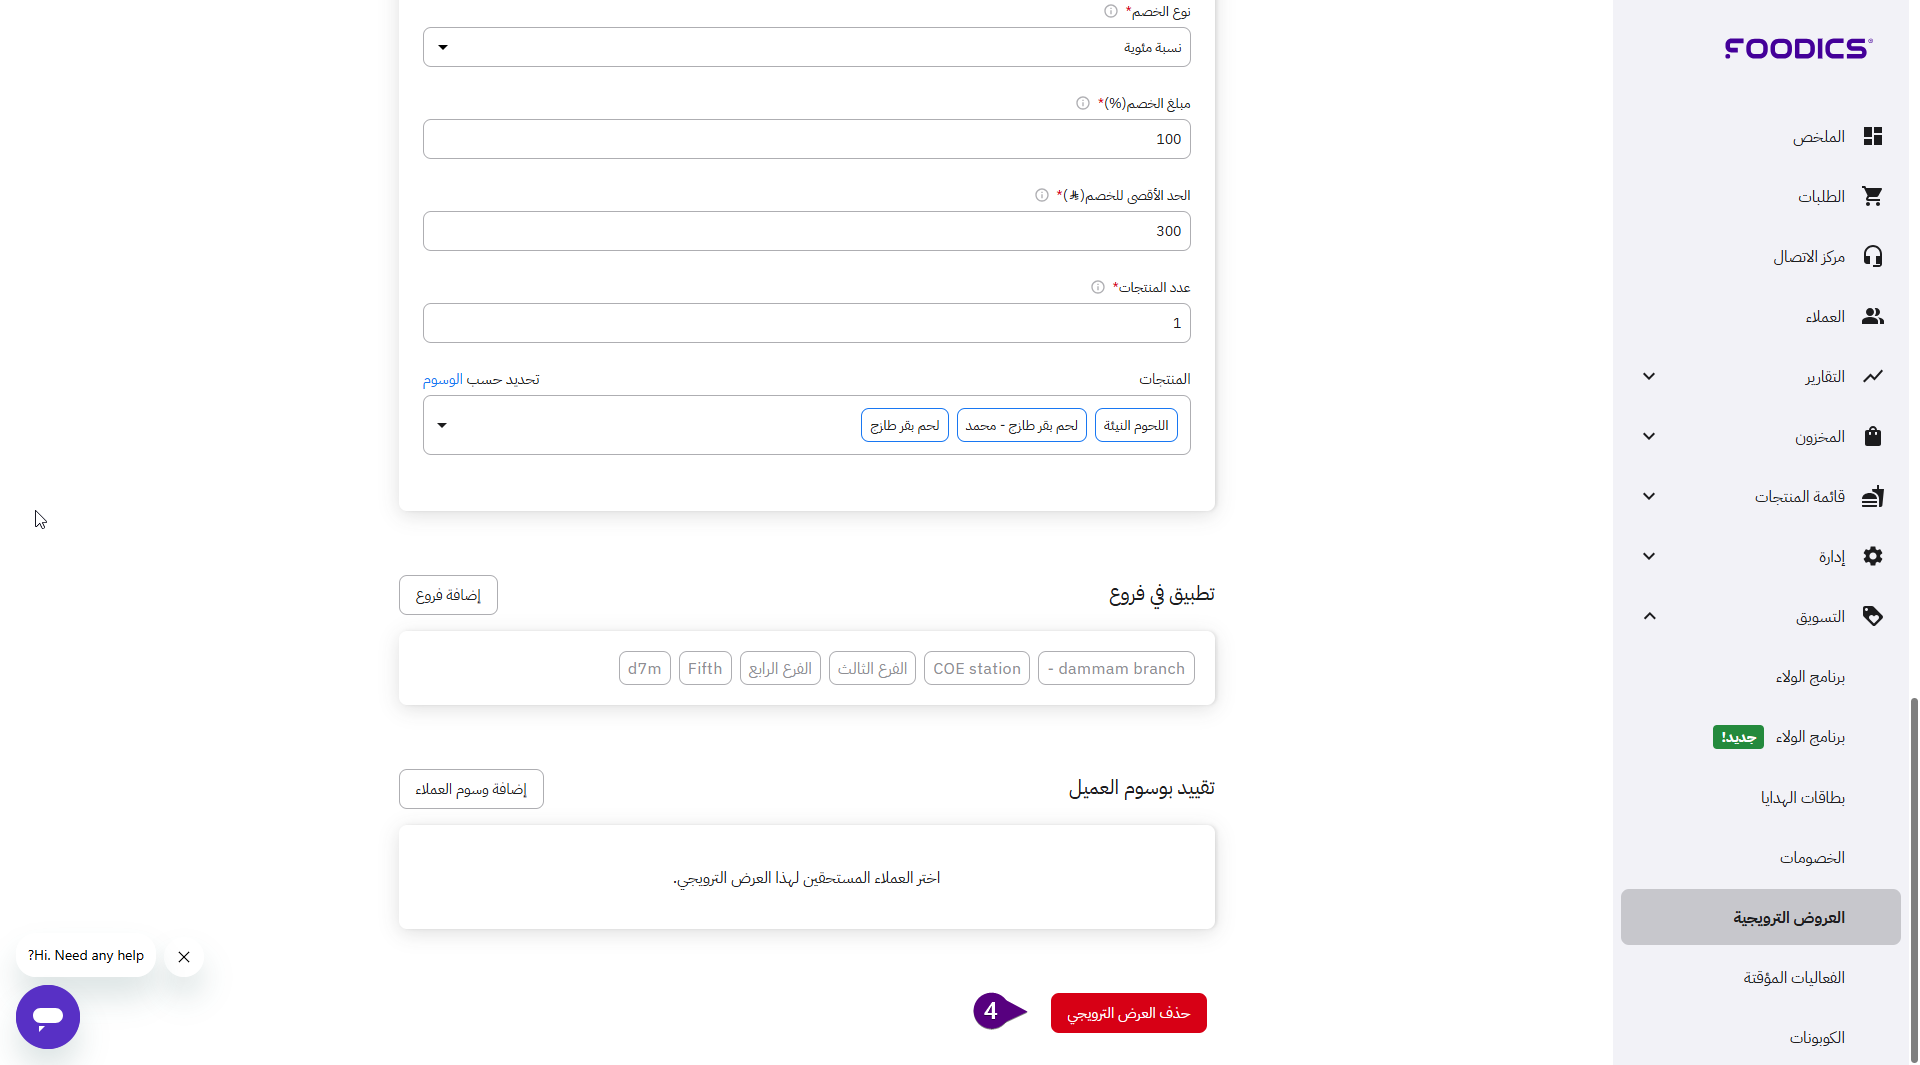The width and height of the screenshot is (1920, 1065).
Task: Click the call center headset icon
Action: (1872, 256)
